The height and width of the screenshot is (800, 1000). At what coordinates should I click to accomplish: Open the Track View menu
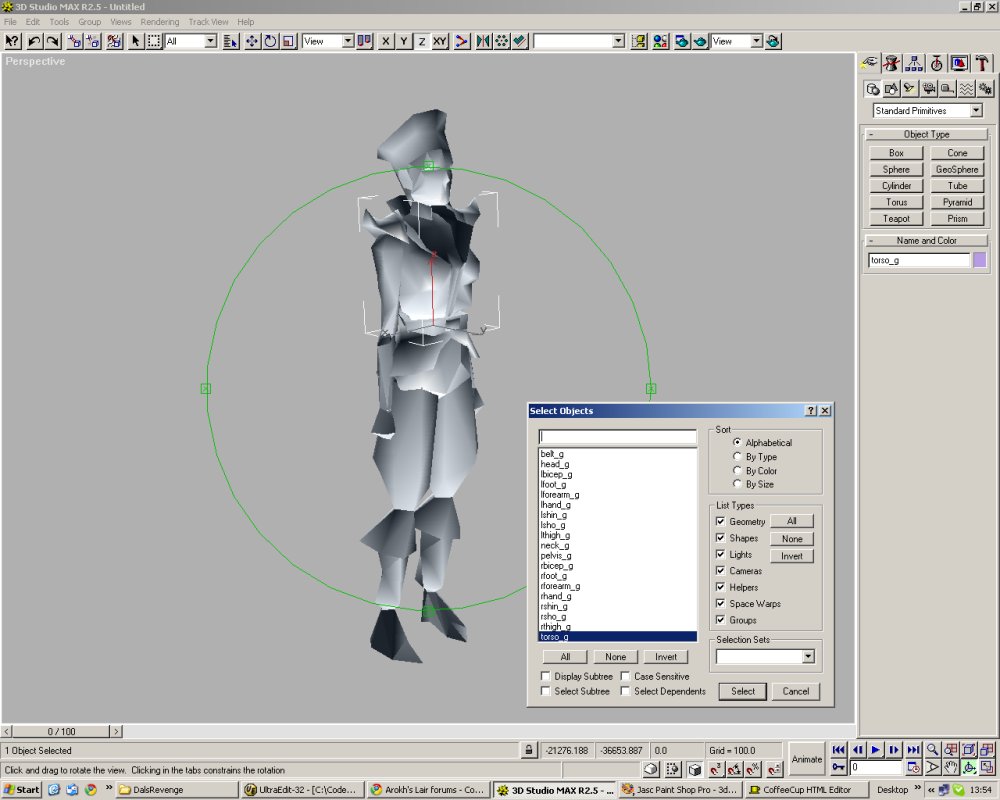(208, 22)
